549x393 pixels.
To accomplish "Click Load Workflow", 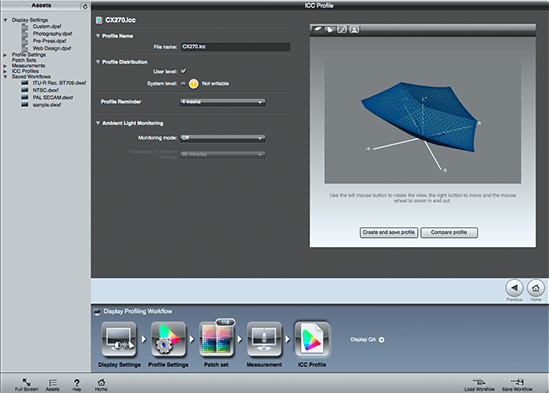I will (479, 385).
